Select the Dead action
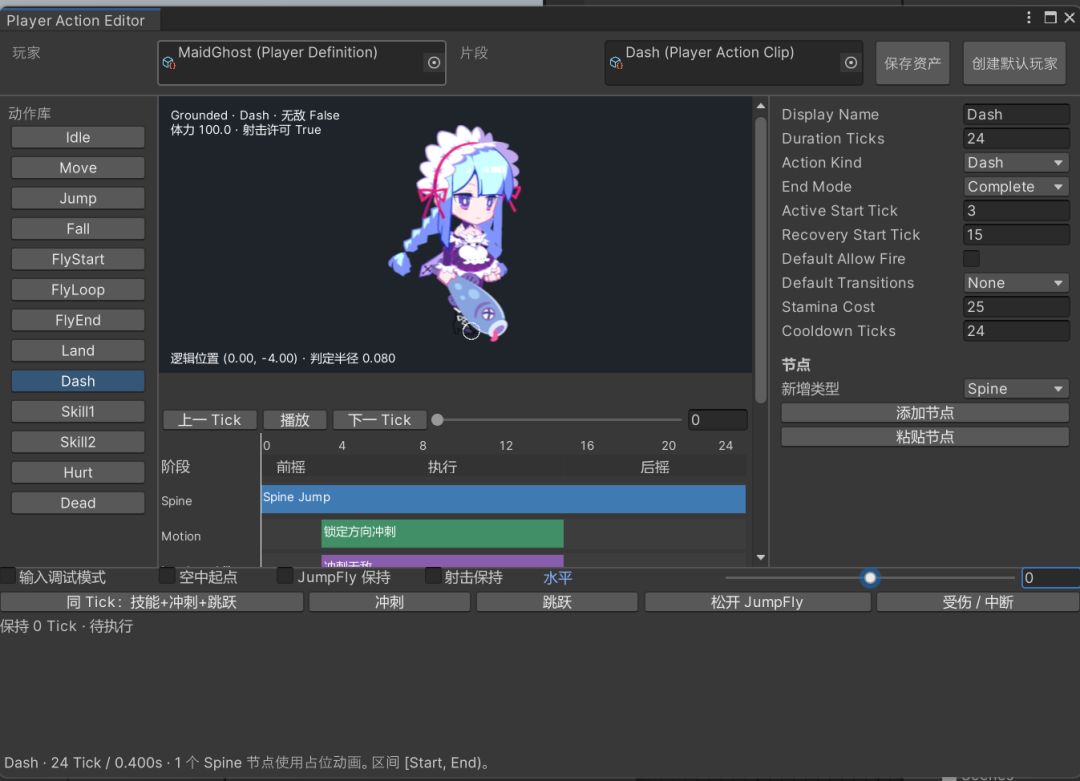This screenshot has width=1080, height=781. tap(78, 503)
